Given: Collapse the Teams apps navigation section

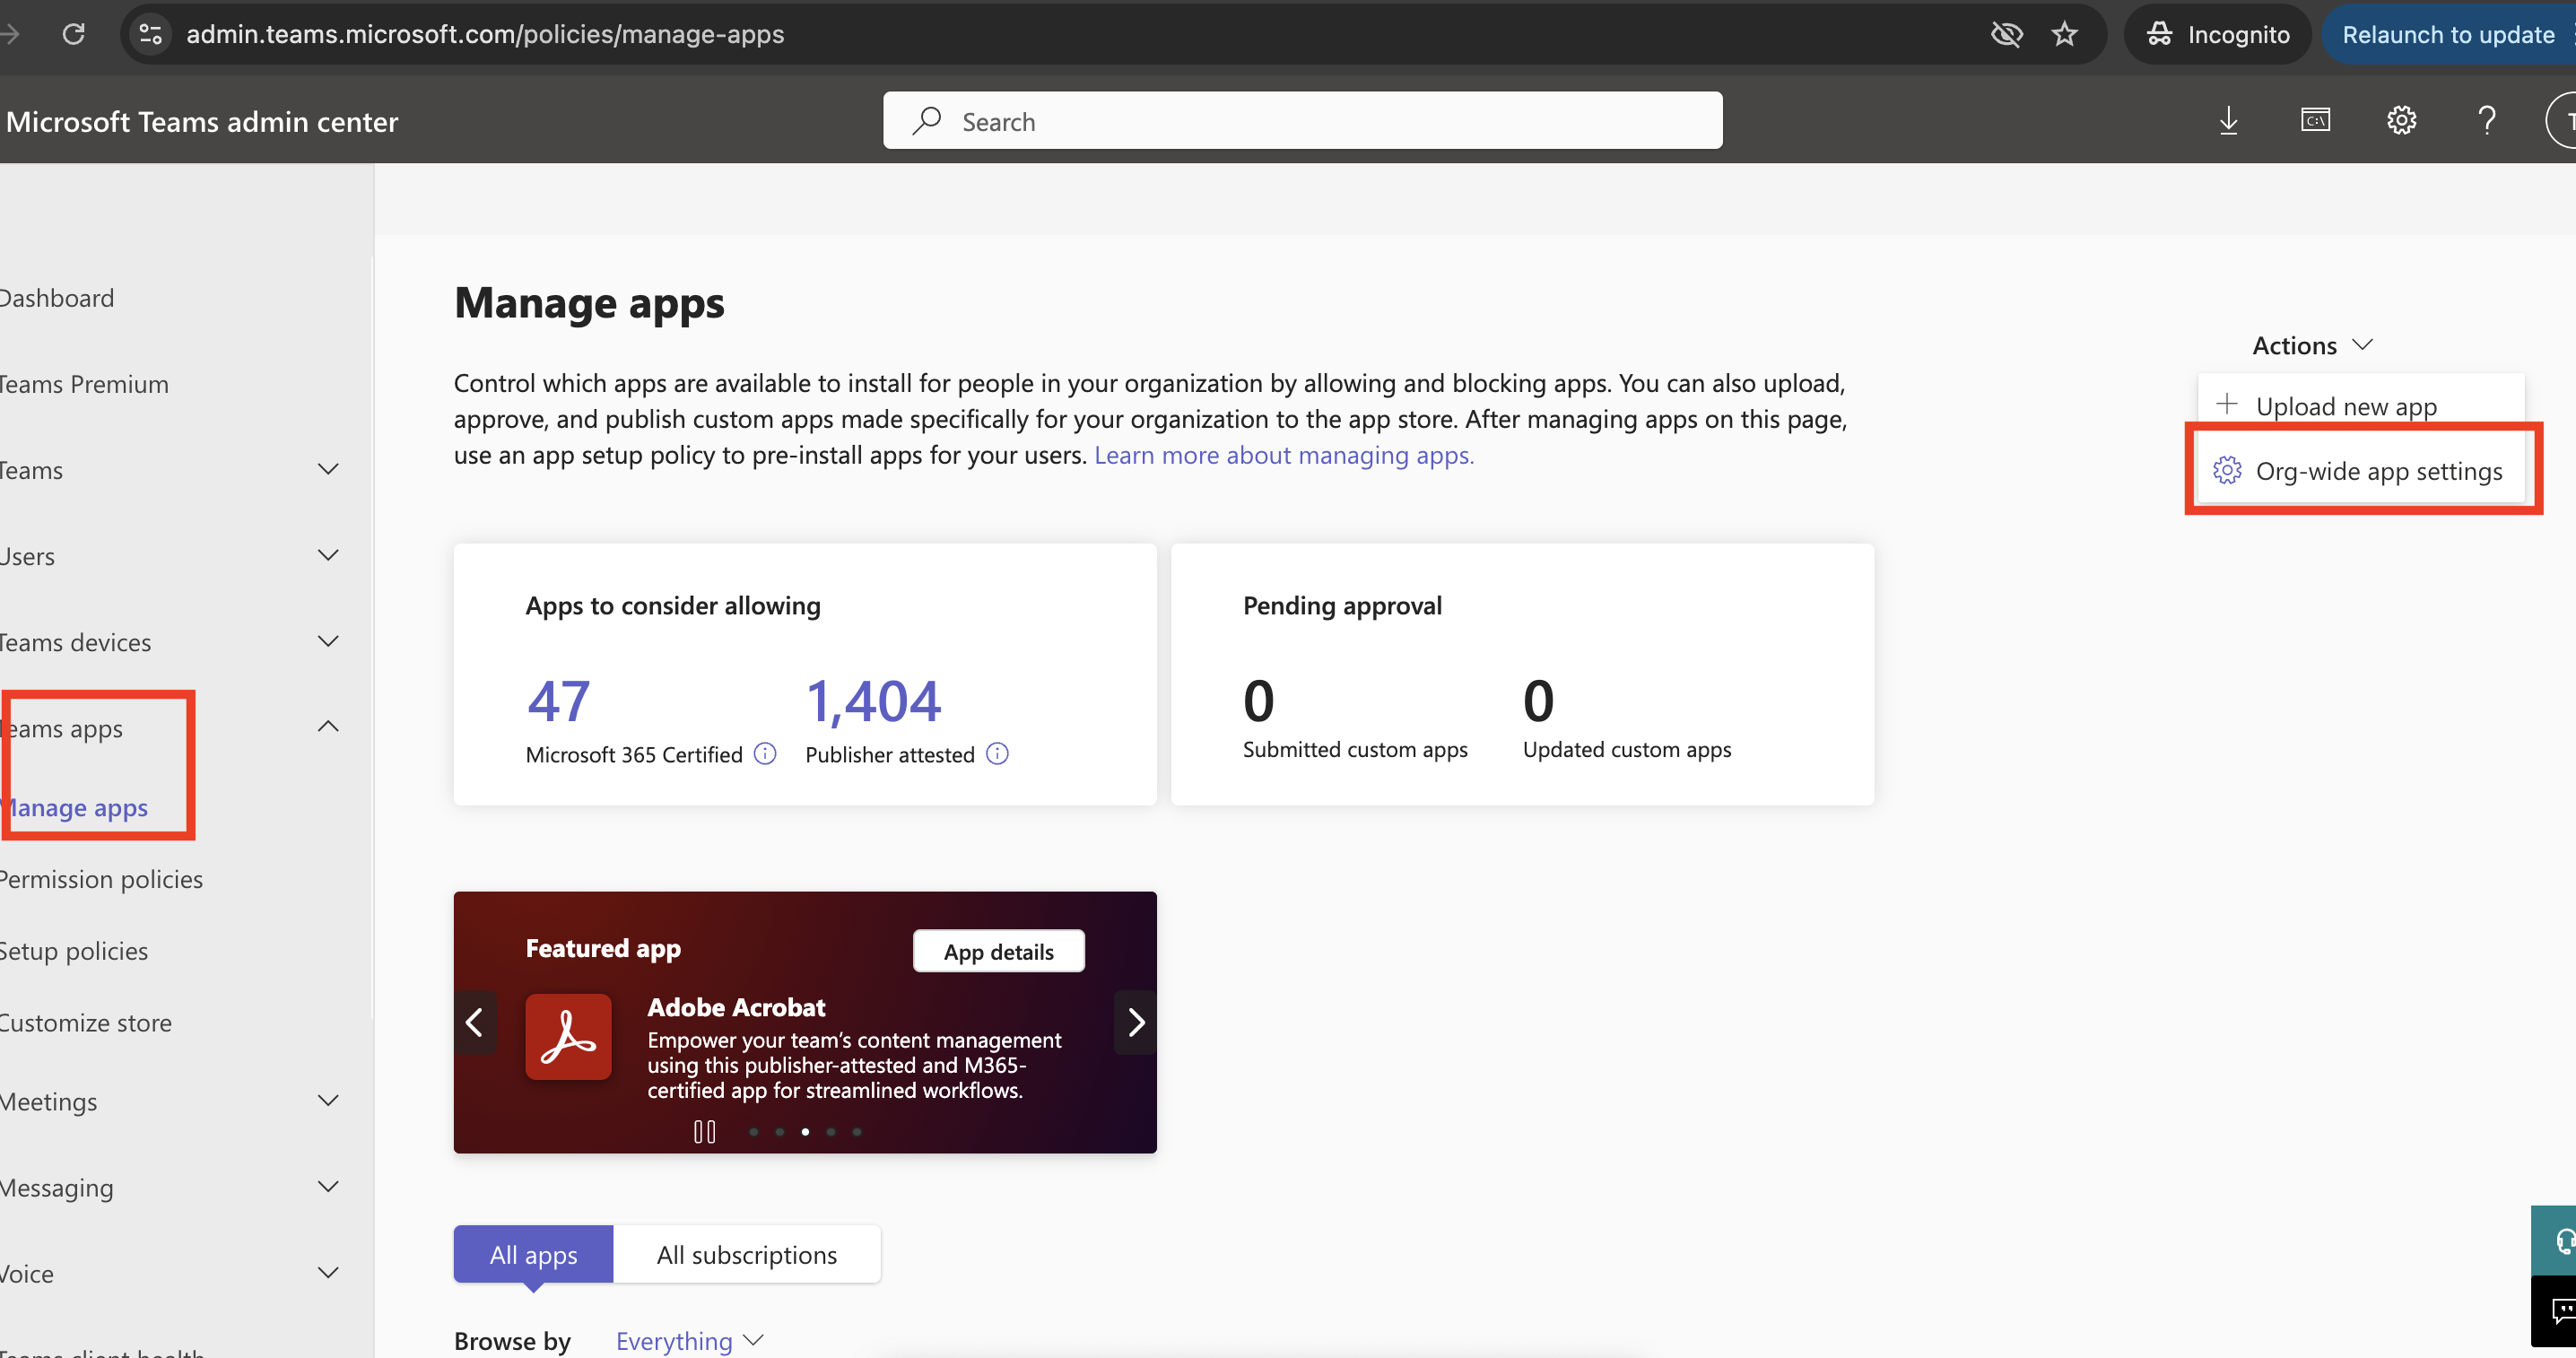Looking at the screenshot, I should (327, 727).
